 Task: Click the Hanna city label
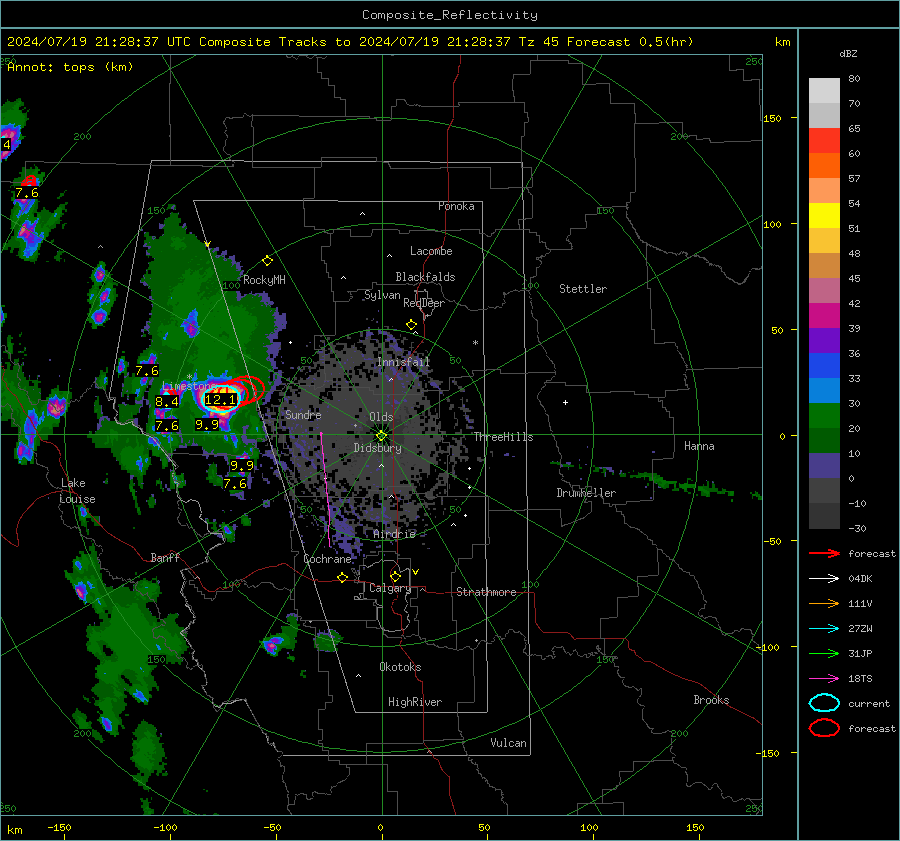point(699,446)
